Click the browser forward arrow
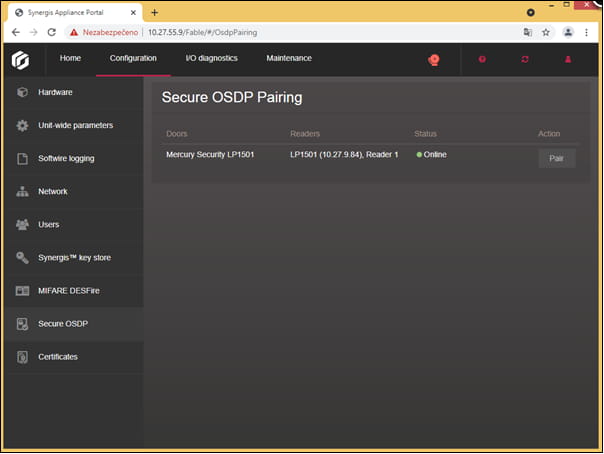 coord(34,32)
